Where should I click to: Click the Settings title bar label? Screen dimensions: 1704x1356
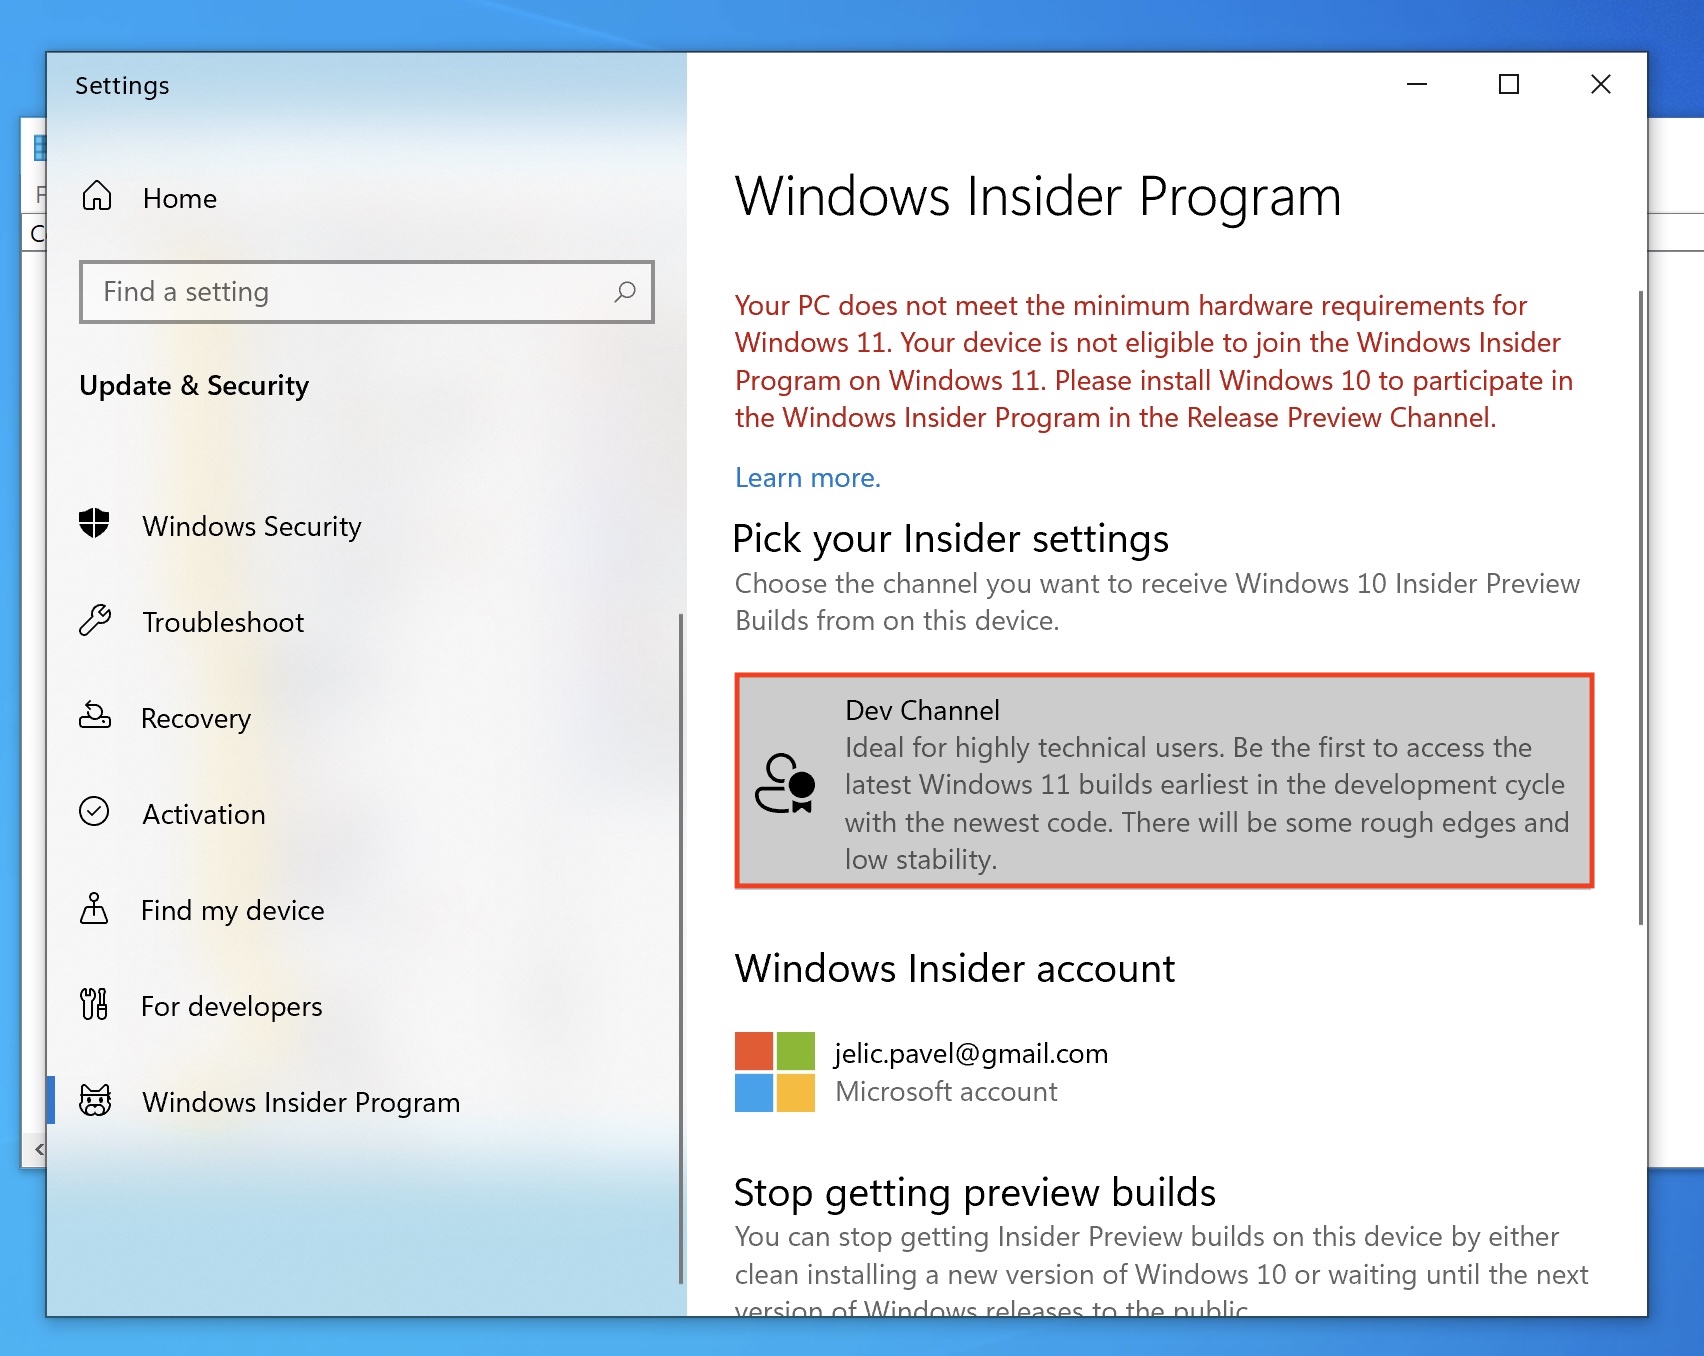point(122,85)
